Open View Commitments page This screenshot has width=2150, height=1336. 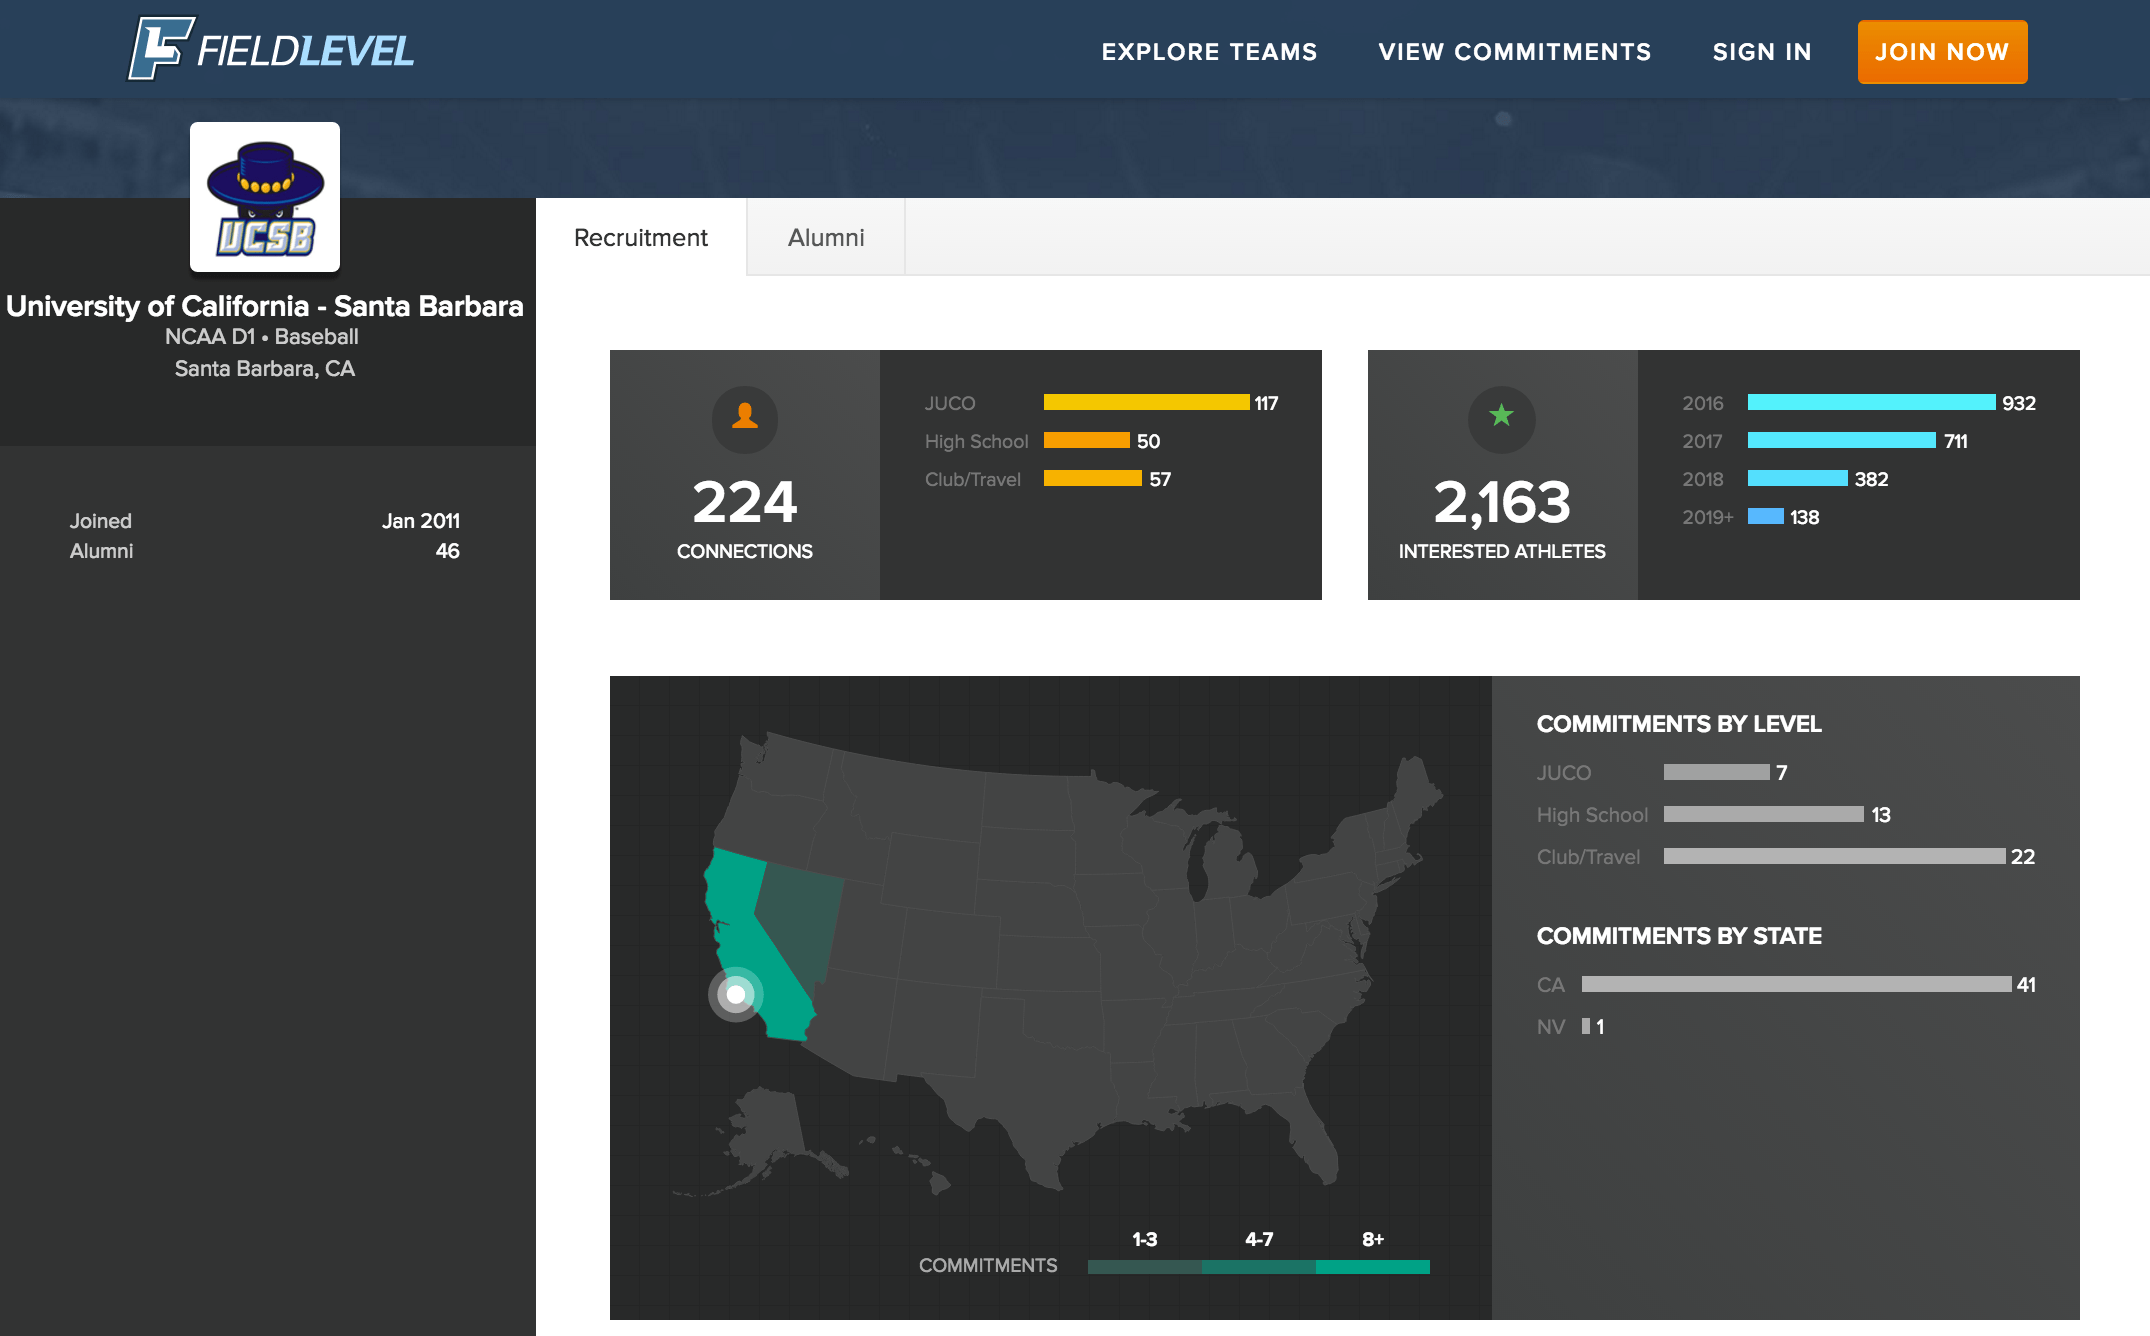pyautogui.click(x=1515, y=52)
